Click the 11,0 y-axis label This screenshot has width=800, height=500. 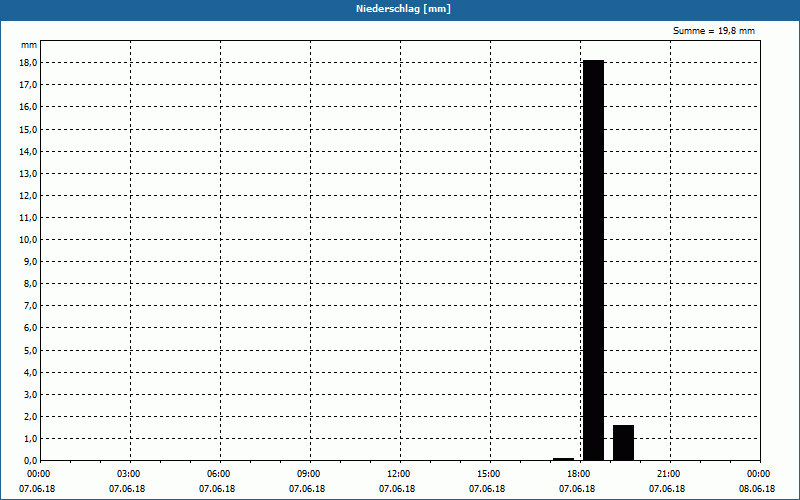pyautogui.click(x=29, y=217)
